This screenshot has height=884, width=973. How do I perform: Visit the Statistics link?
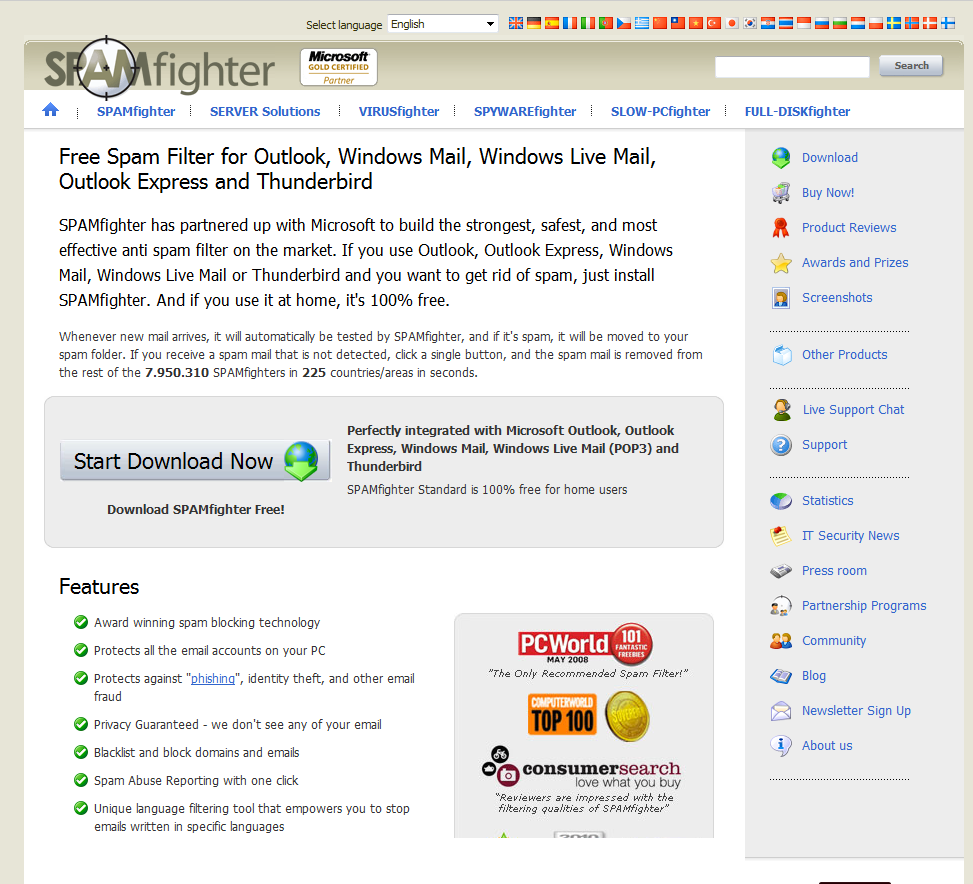pyautogui.click(x=827, y=501)
